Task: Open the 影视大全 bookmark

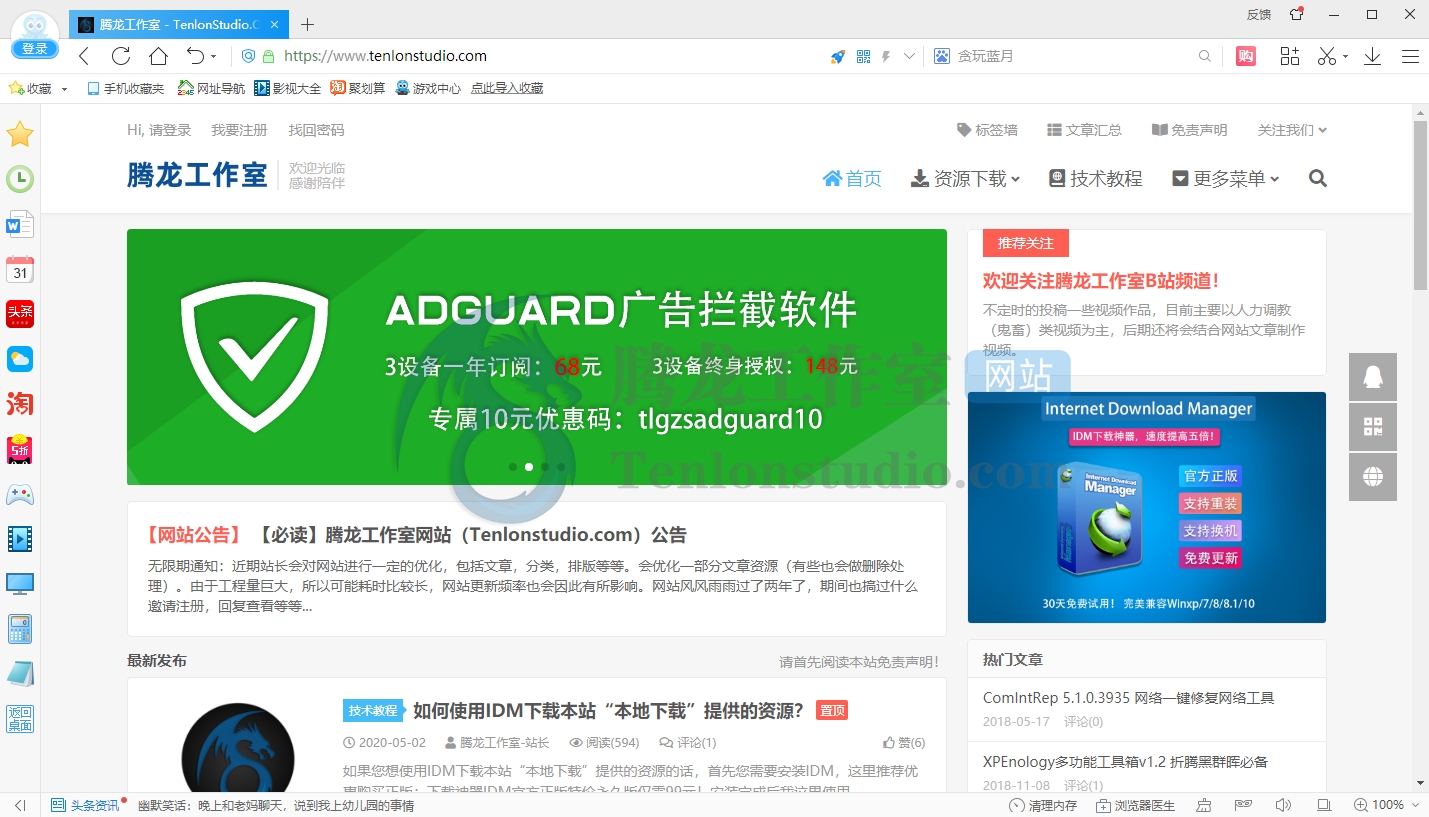Action: point(288,88)
